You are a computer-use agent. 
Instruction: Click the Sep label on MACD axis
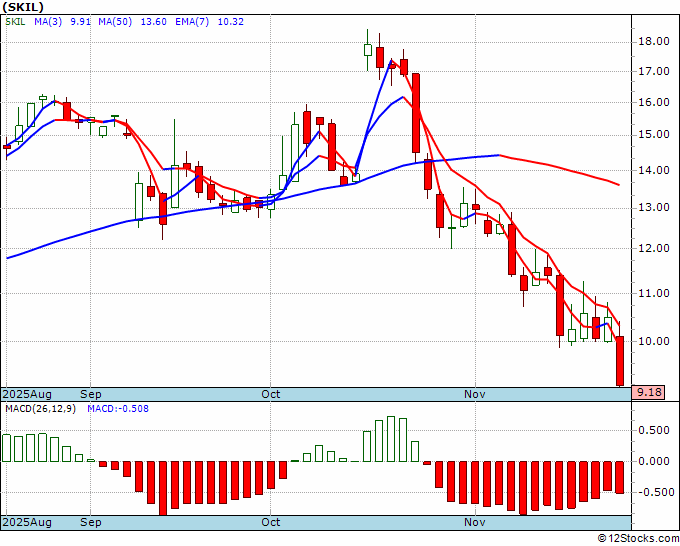click(x=91, y=522)
